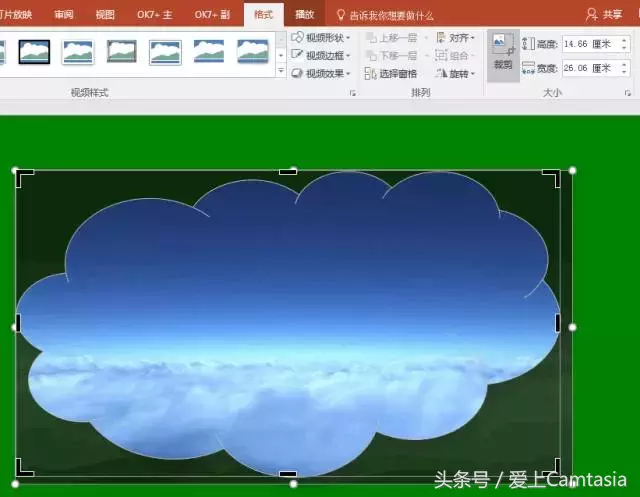Click the top-right crop corner handle

coord(551,178)
